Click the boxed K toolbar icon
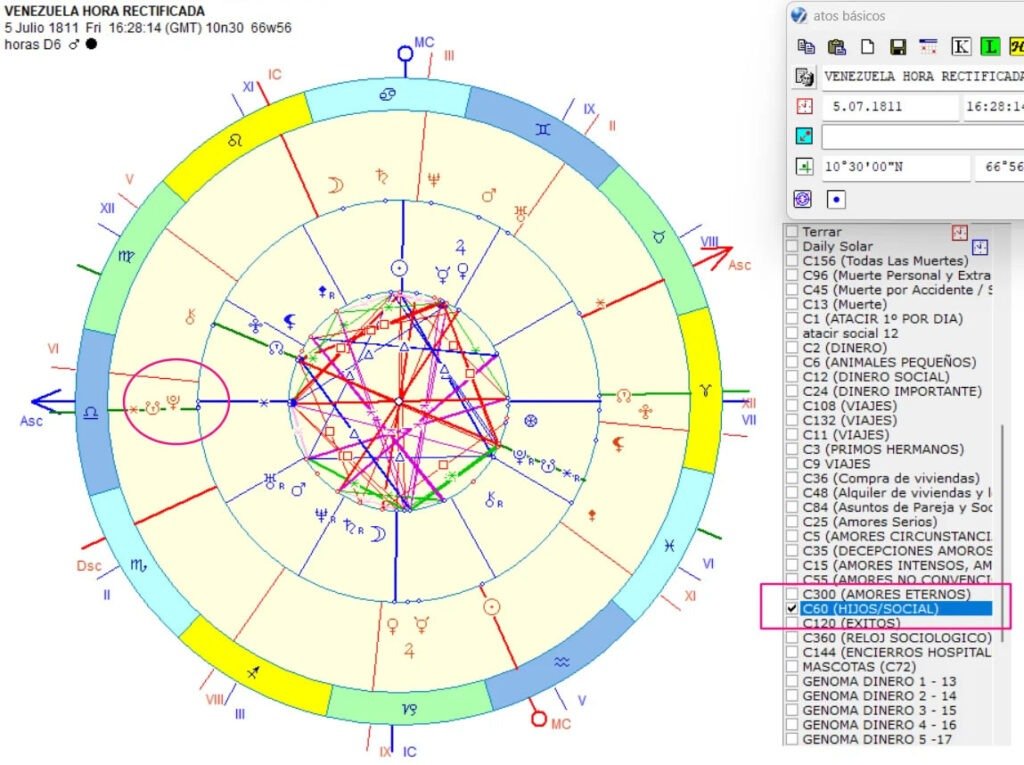Viewport: 1024px width, 765px height. coord(961,46)
